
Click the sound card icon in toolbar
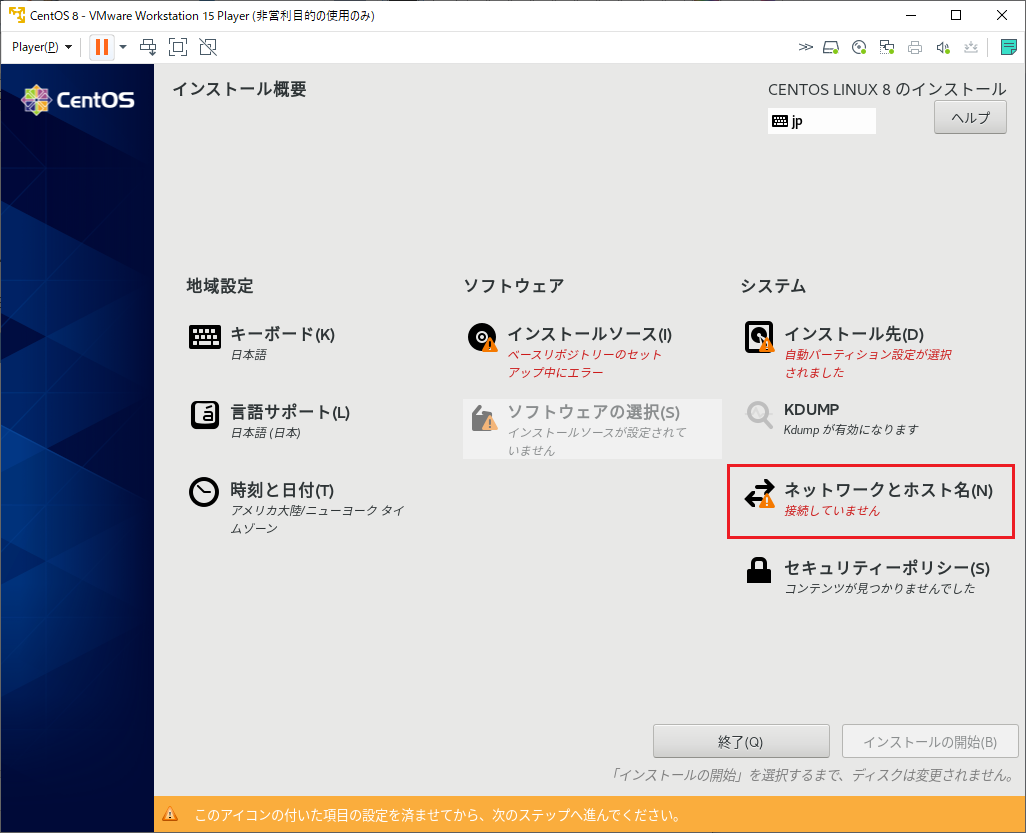(x=942, y=47)
